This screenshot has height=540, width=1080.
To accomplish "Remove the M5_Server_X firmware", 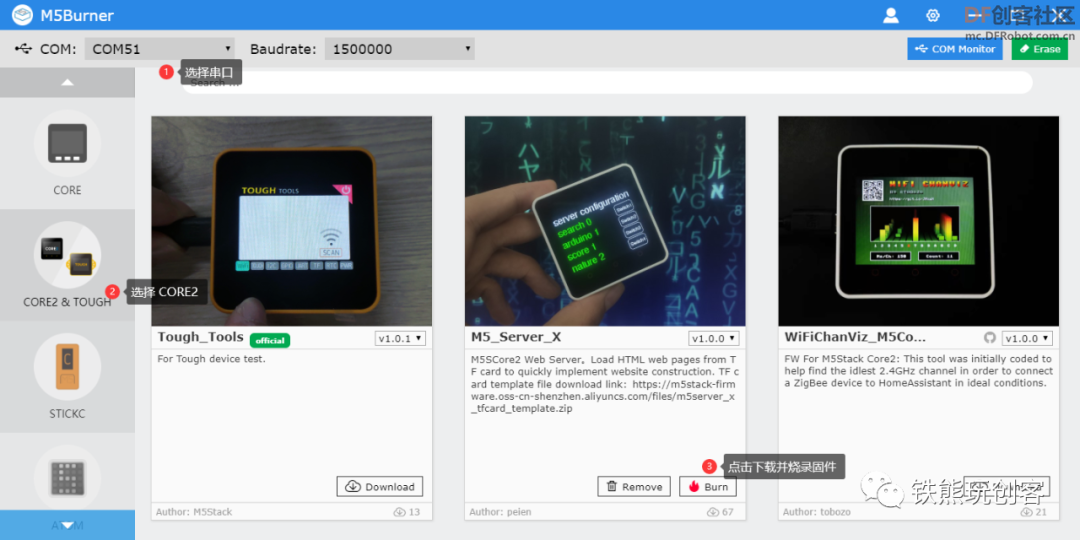I will pyautogui.click(x=634, y=486).
